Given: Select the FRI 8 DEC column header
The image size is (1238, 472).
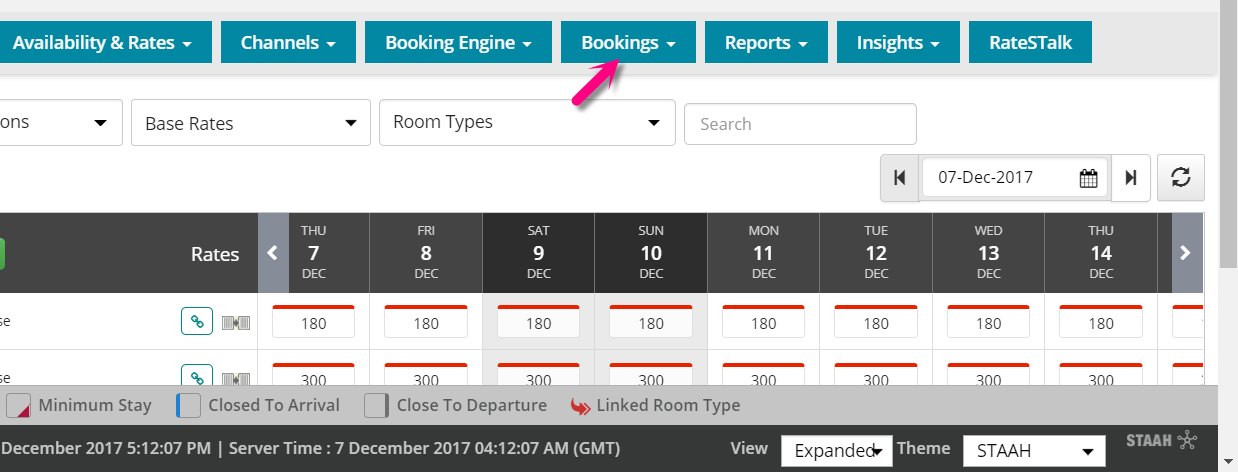Looking at the screenshot, I should [426, 253].
